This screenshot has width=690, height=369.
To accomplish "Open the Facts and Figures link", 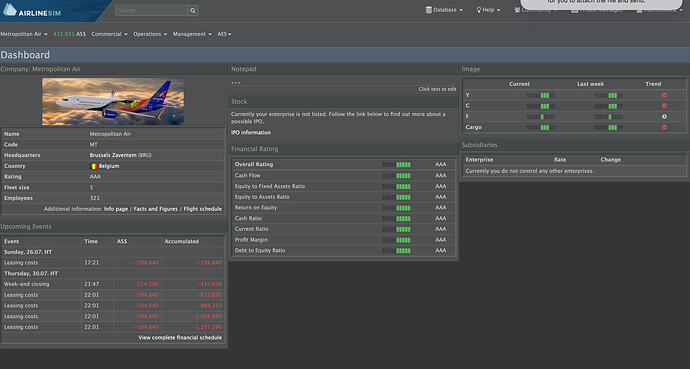I will pos(155,209).
